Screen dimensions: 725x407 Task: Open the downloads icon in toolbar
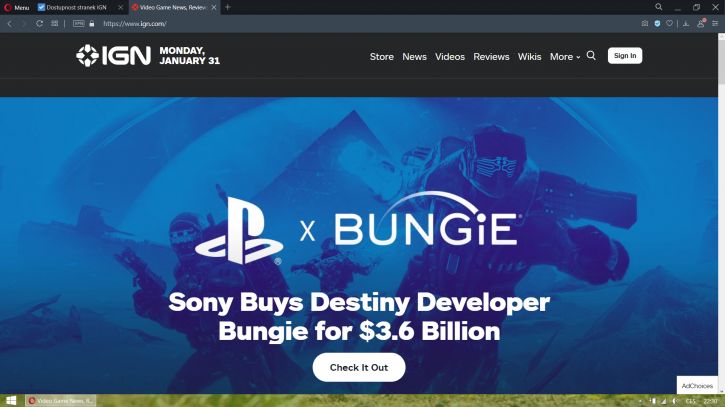tap(686, 24)
